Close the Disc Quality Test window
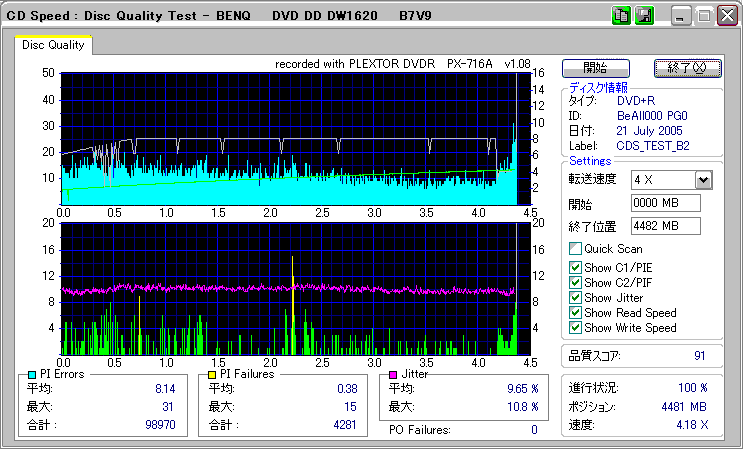Screen dimensions: 743x449 725,16
